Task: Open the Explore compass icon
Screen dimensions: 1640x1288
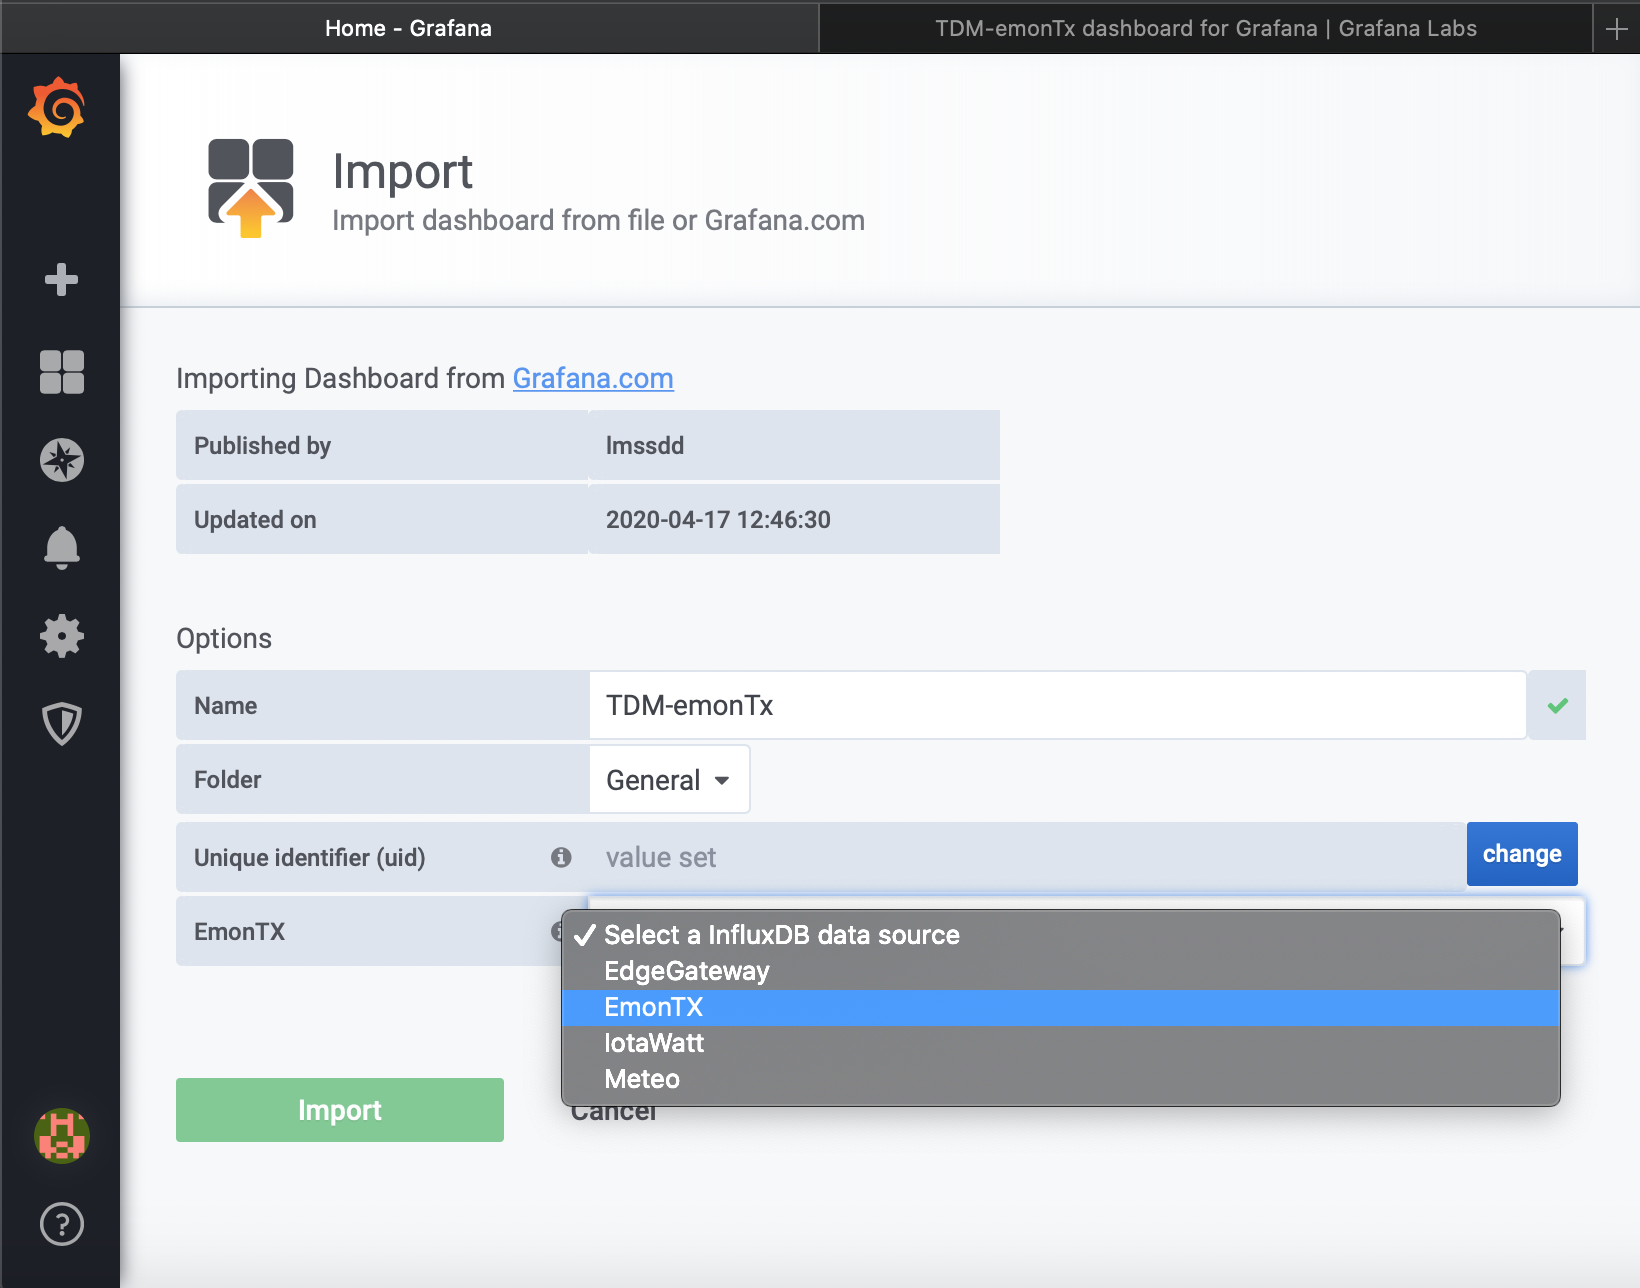Action: tap(61, 460)
